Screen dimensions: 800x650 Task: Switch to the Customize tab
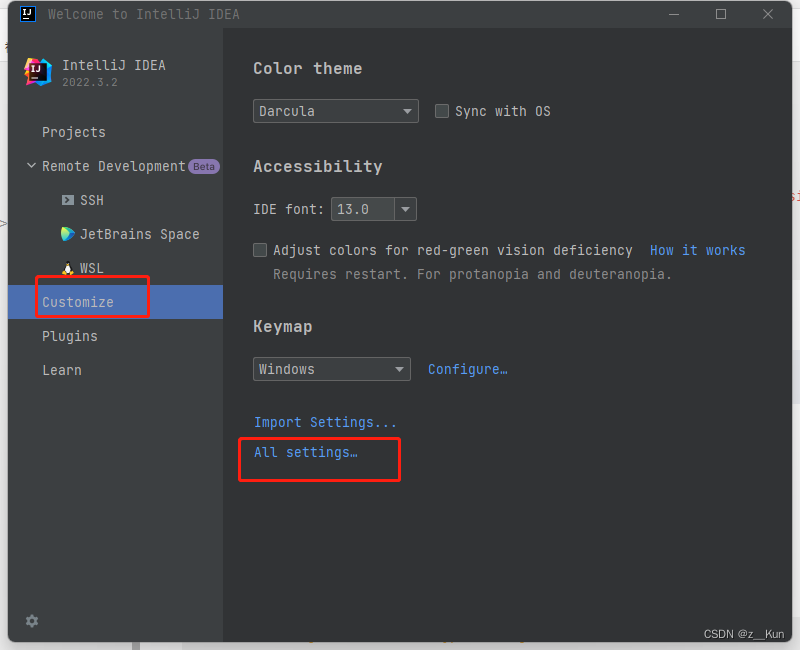tap(78, 302)
